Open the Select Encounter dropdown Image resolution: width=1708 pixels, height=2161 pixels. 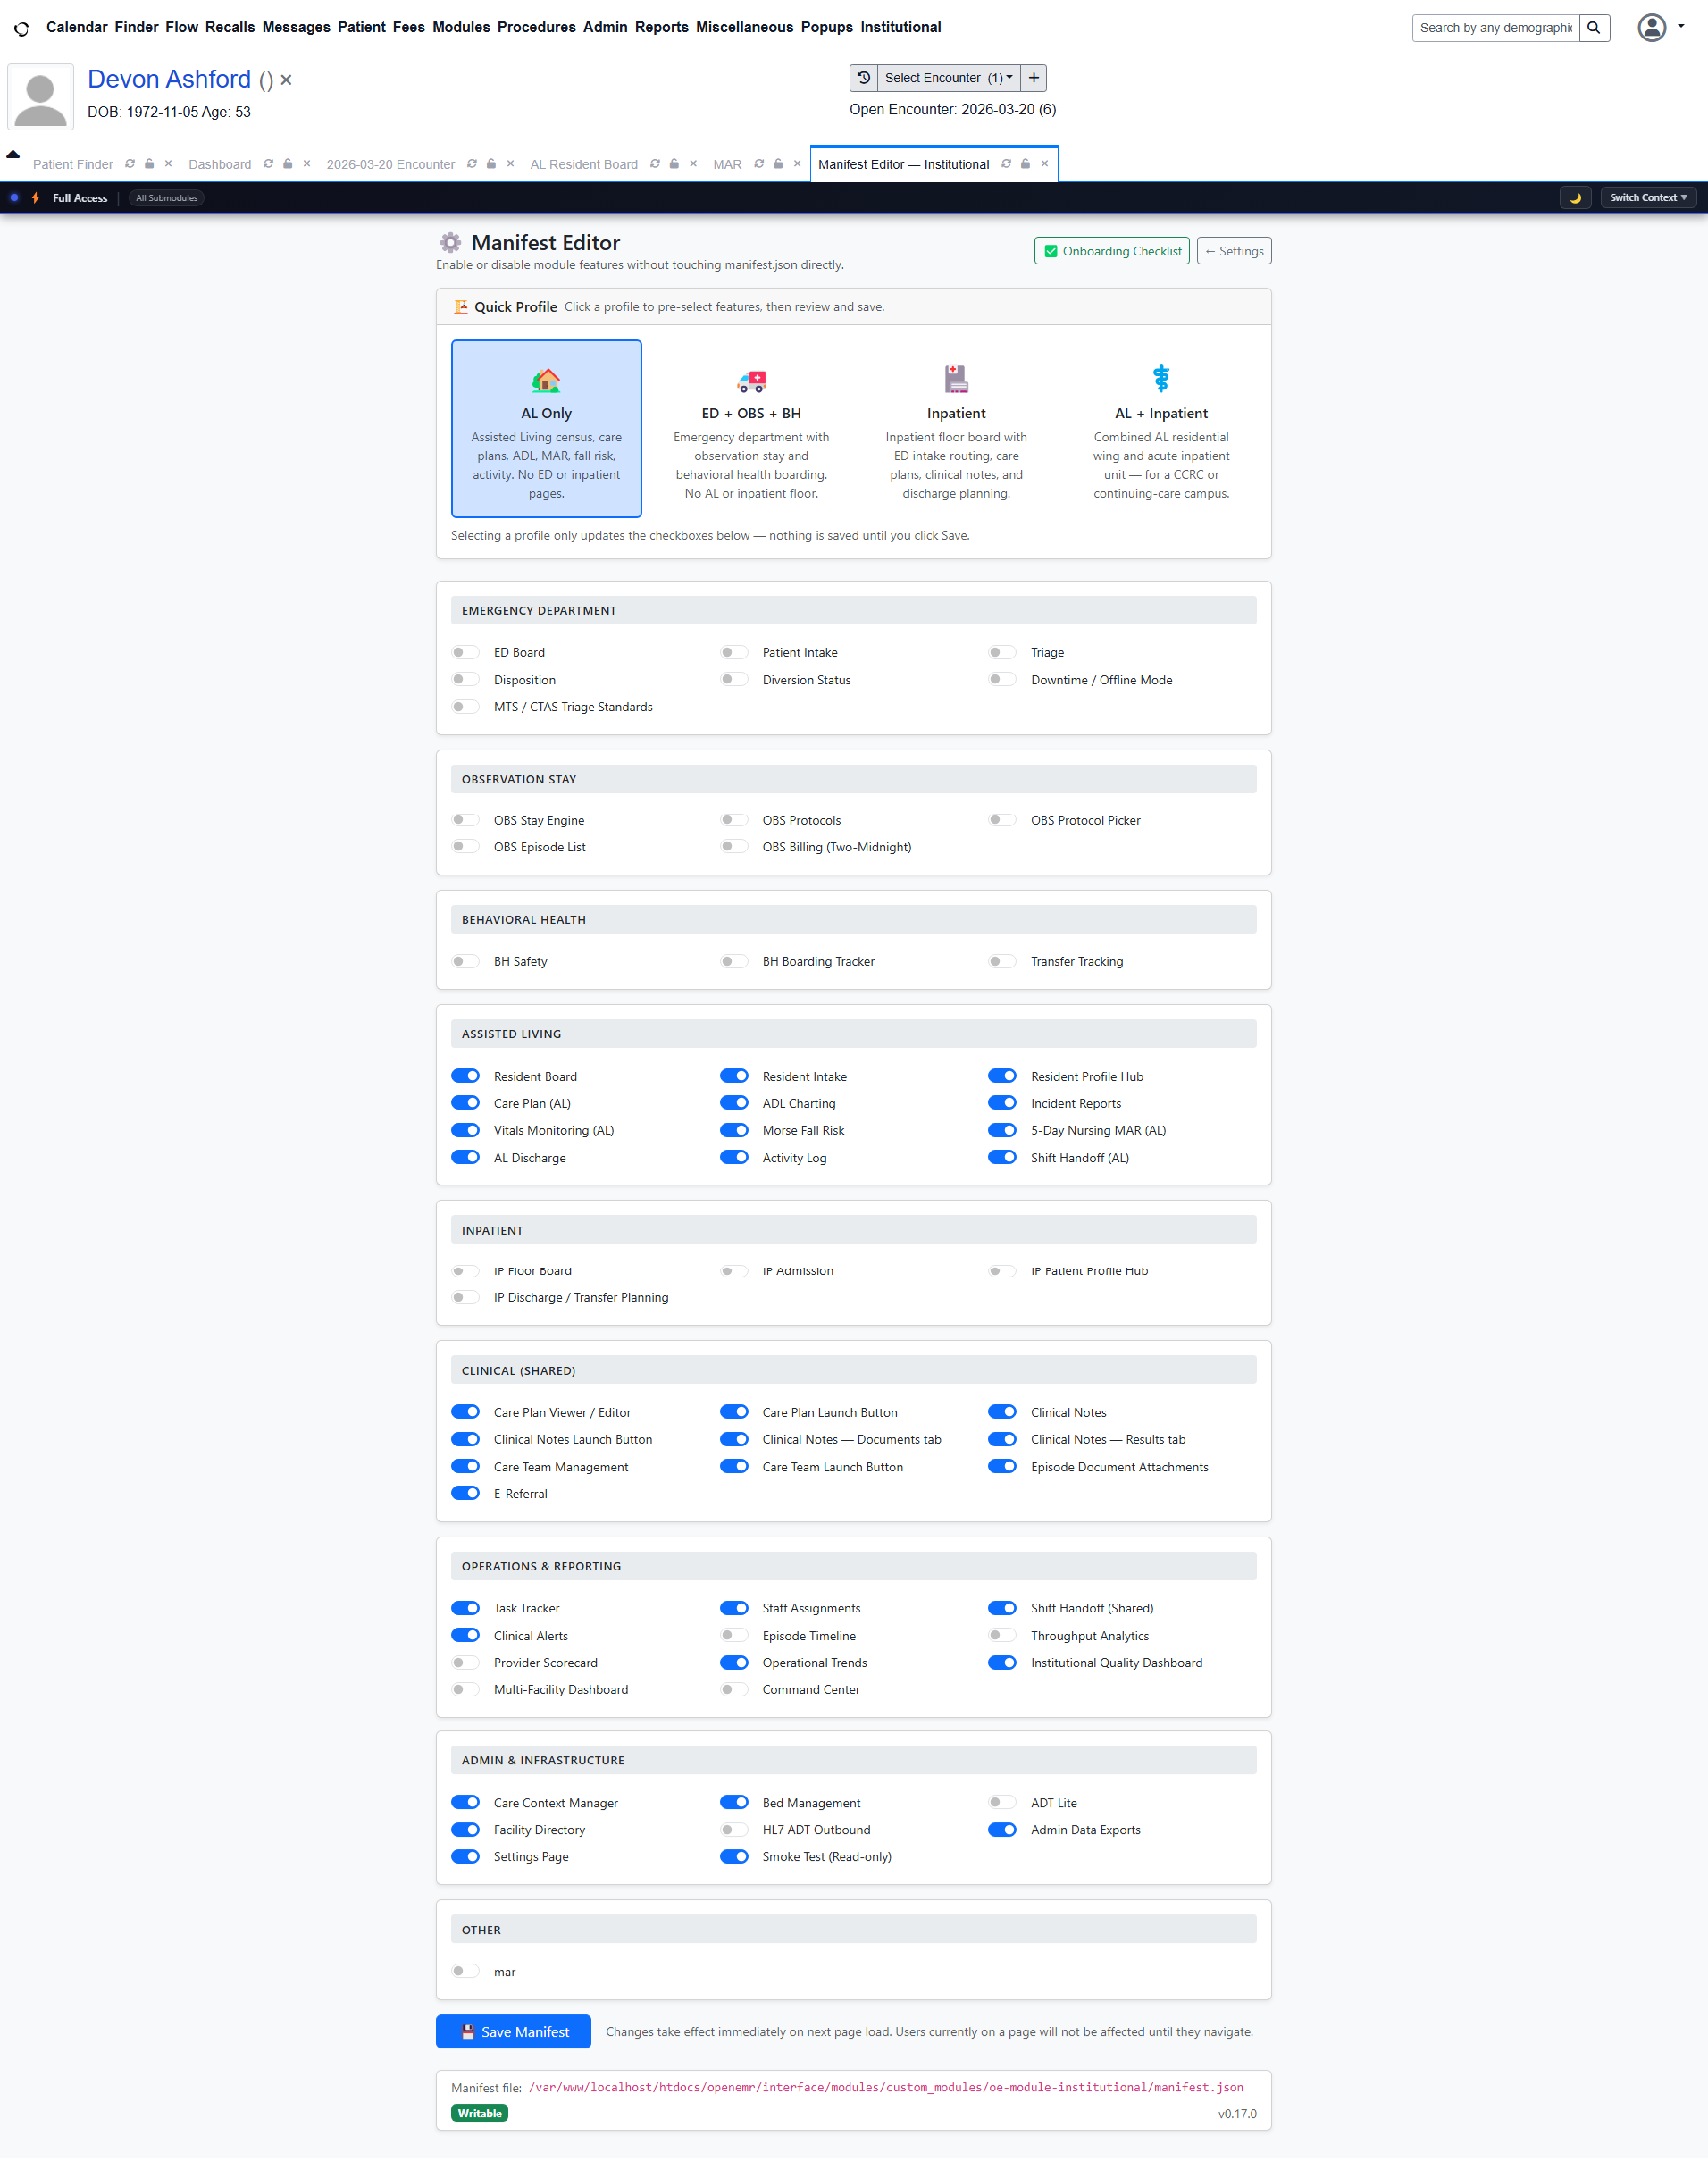pyautogui.click(x=947, y=78)
